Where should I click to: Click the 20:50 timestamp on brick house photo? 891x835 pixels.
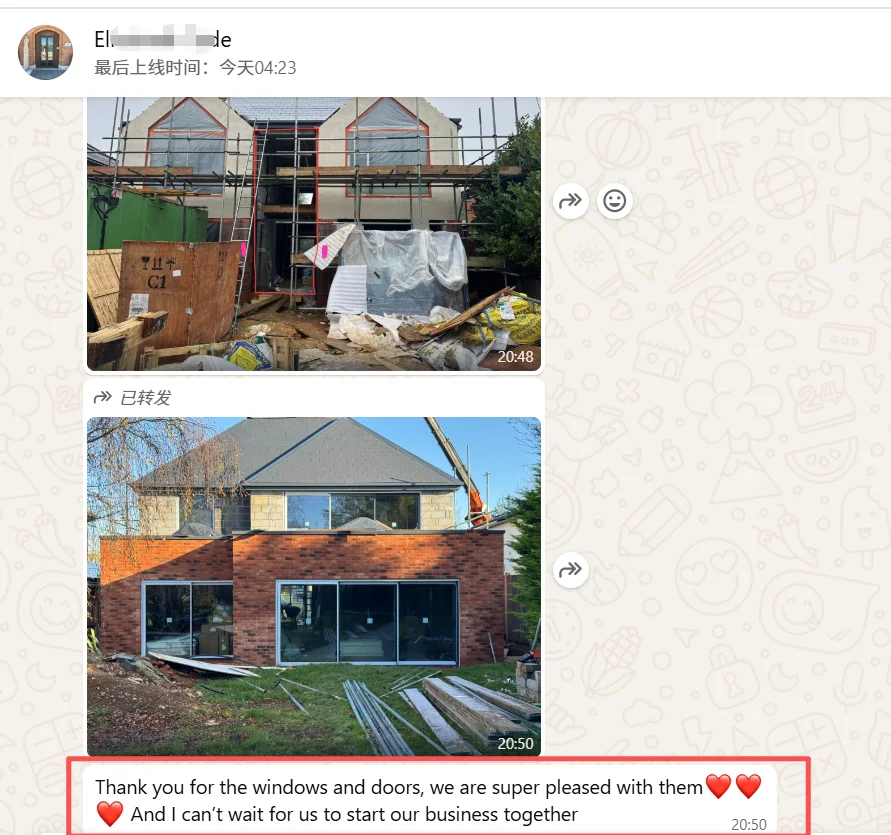click(x=515, y=743)
